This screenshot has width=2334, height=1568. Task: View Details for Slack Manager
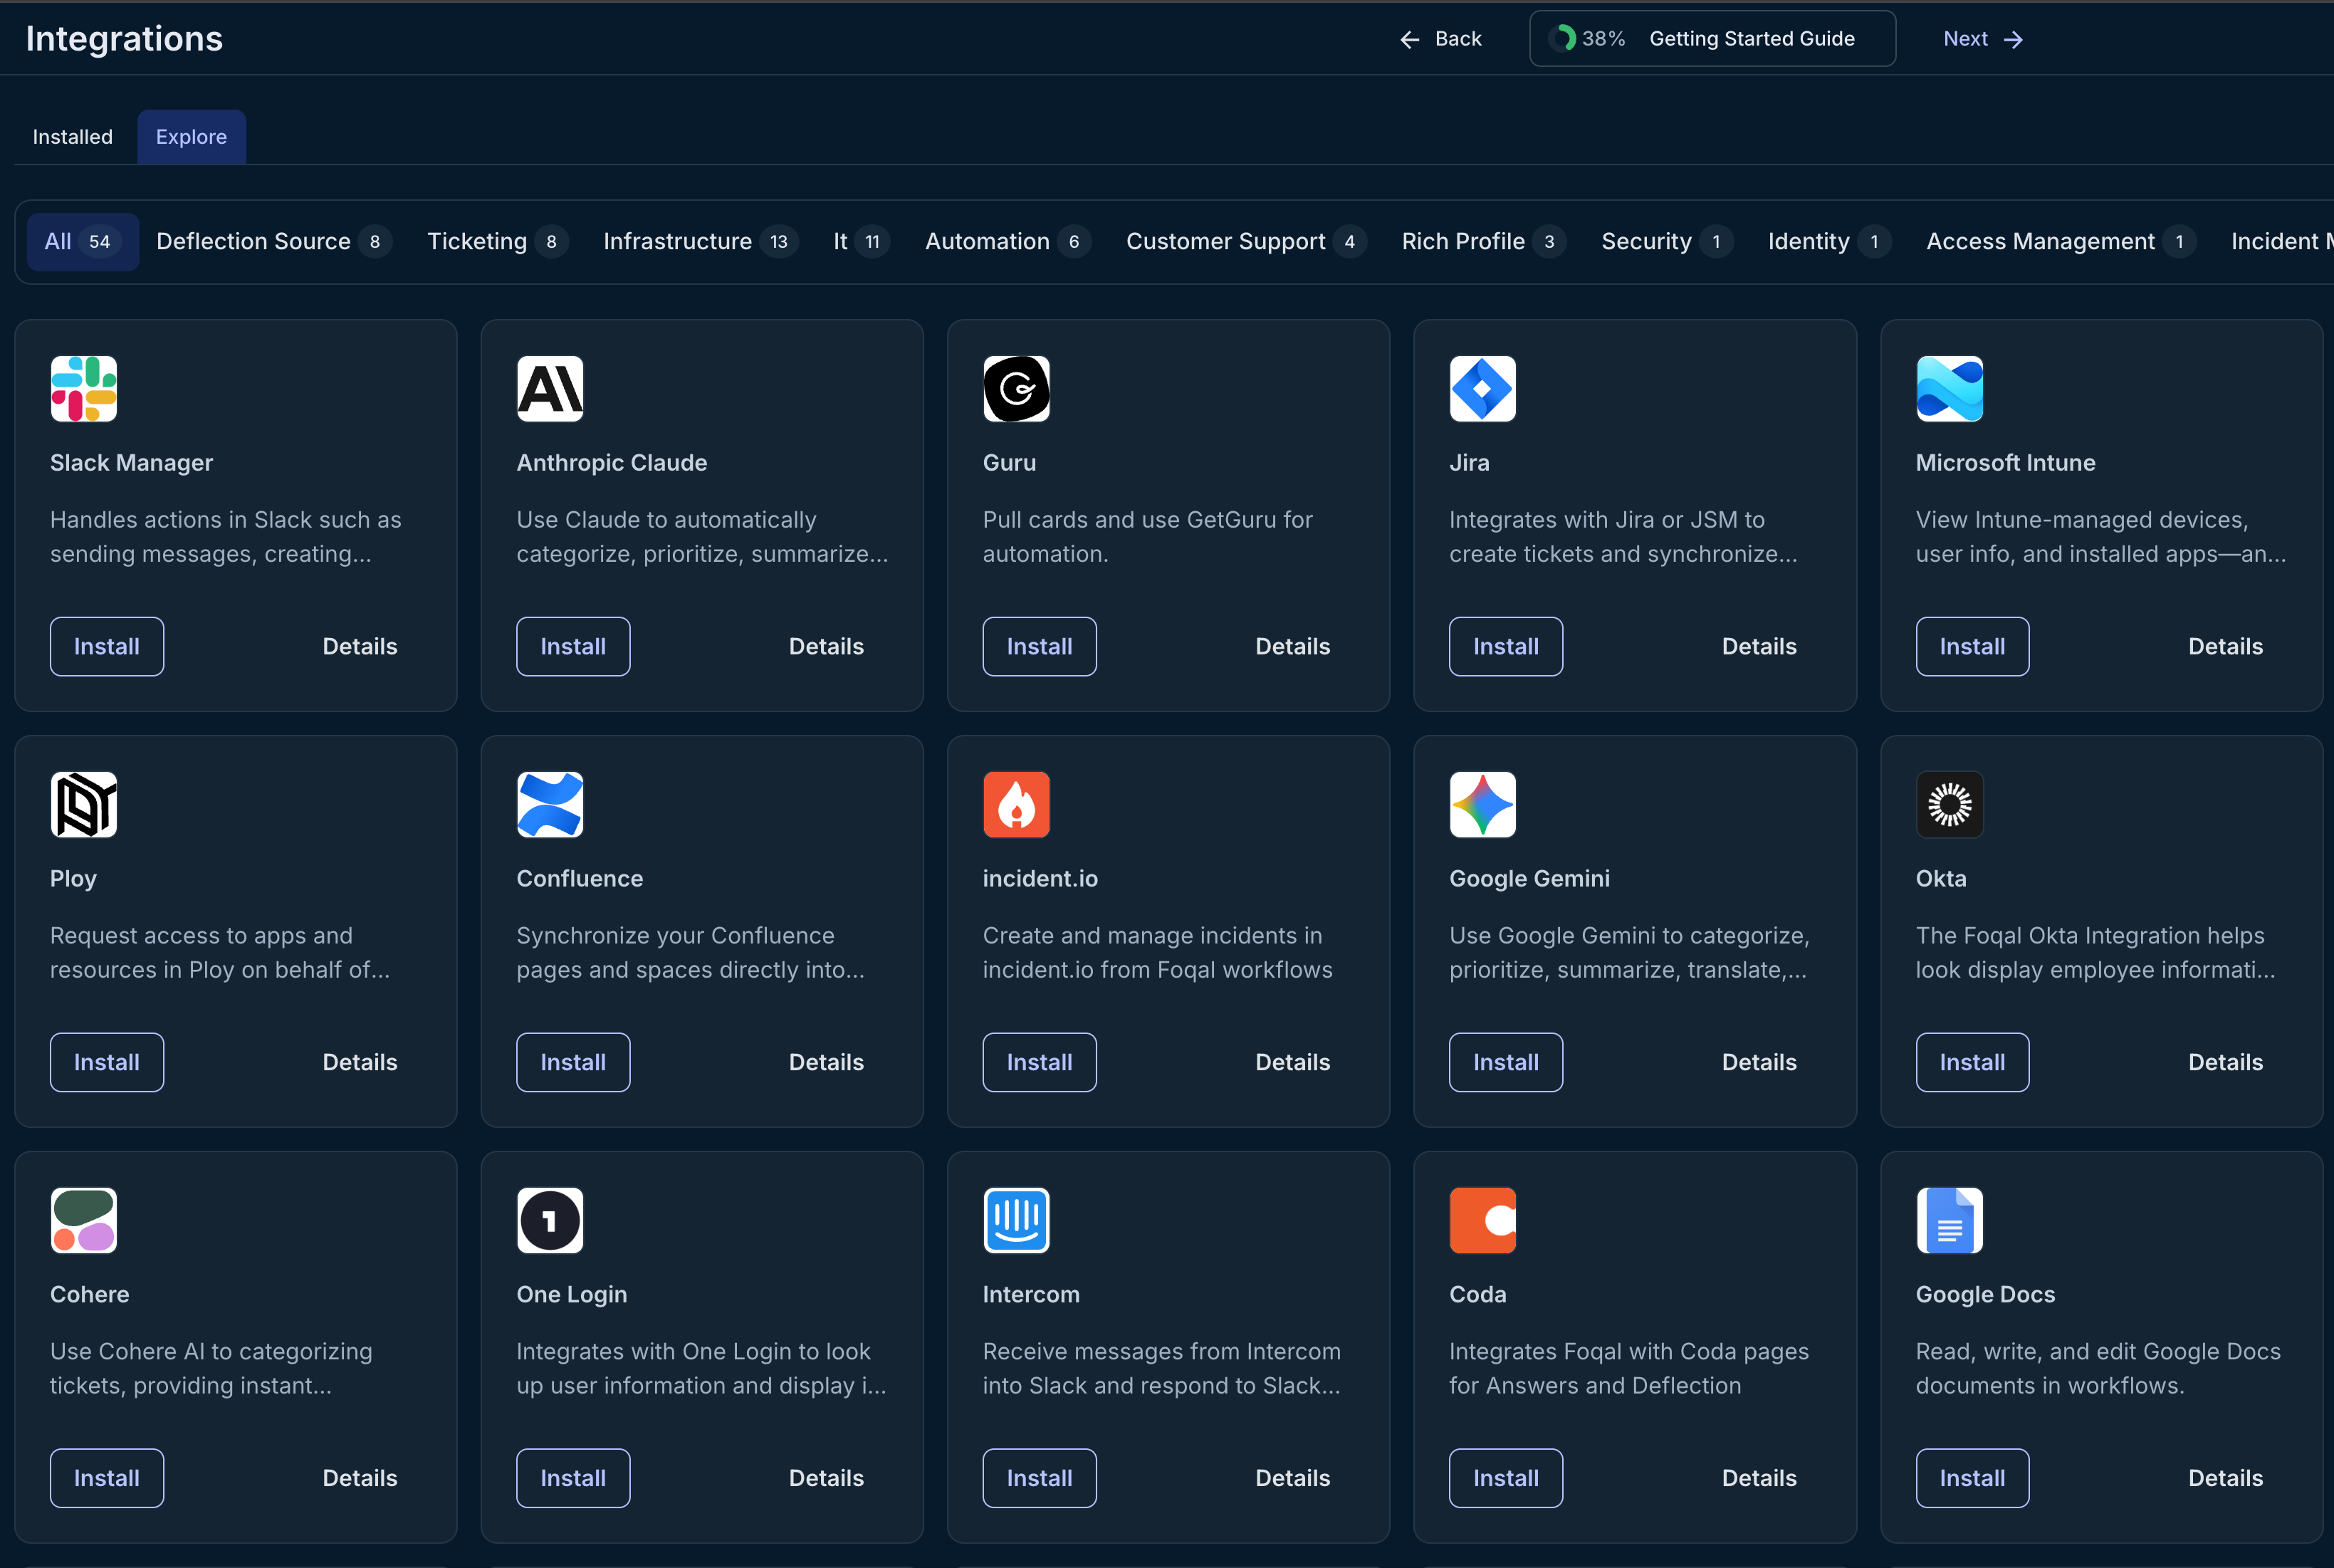pyautogui.click(x=360, y=647)
